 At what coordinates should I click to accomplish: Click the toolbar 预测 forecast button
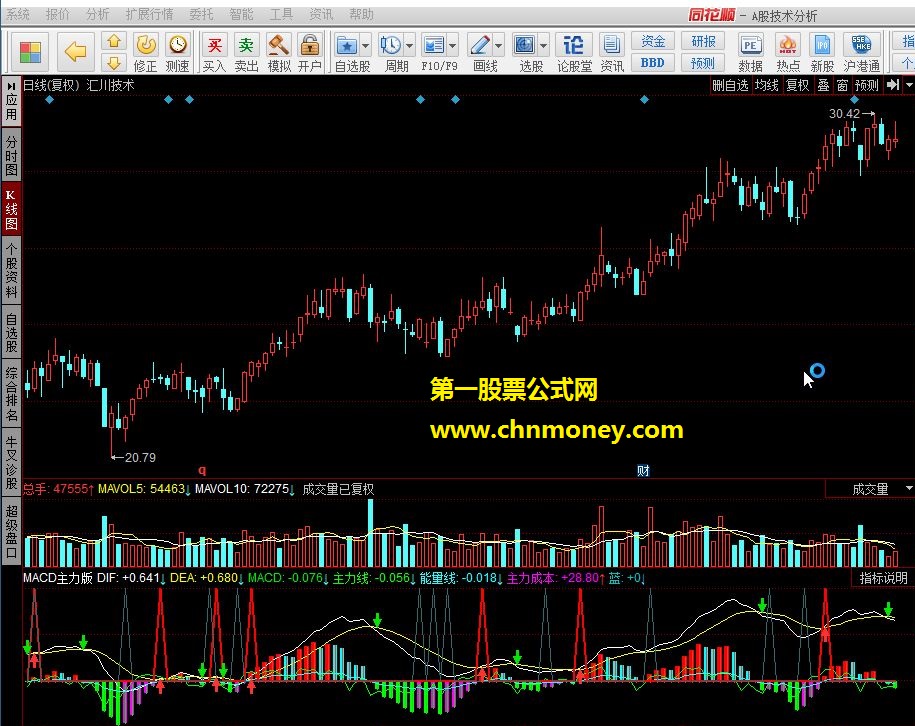tap(703, 62)
